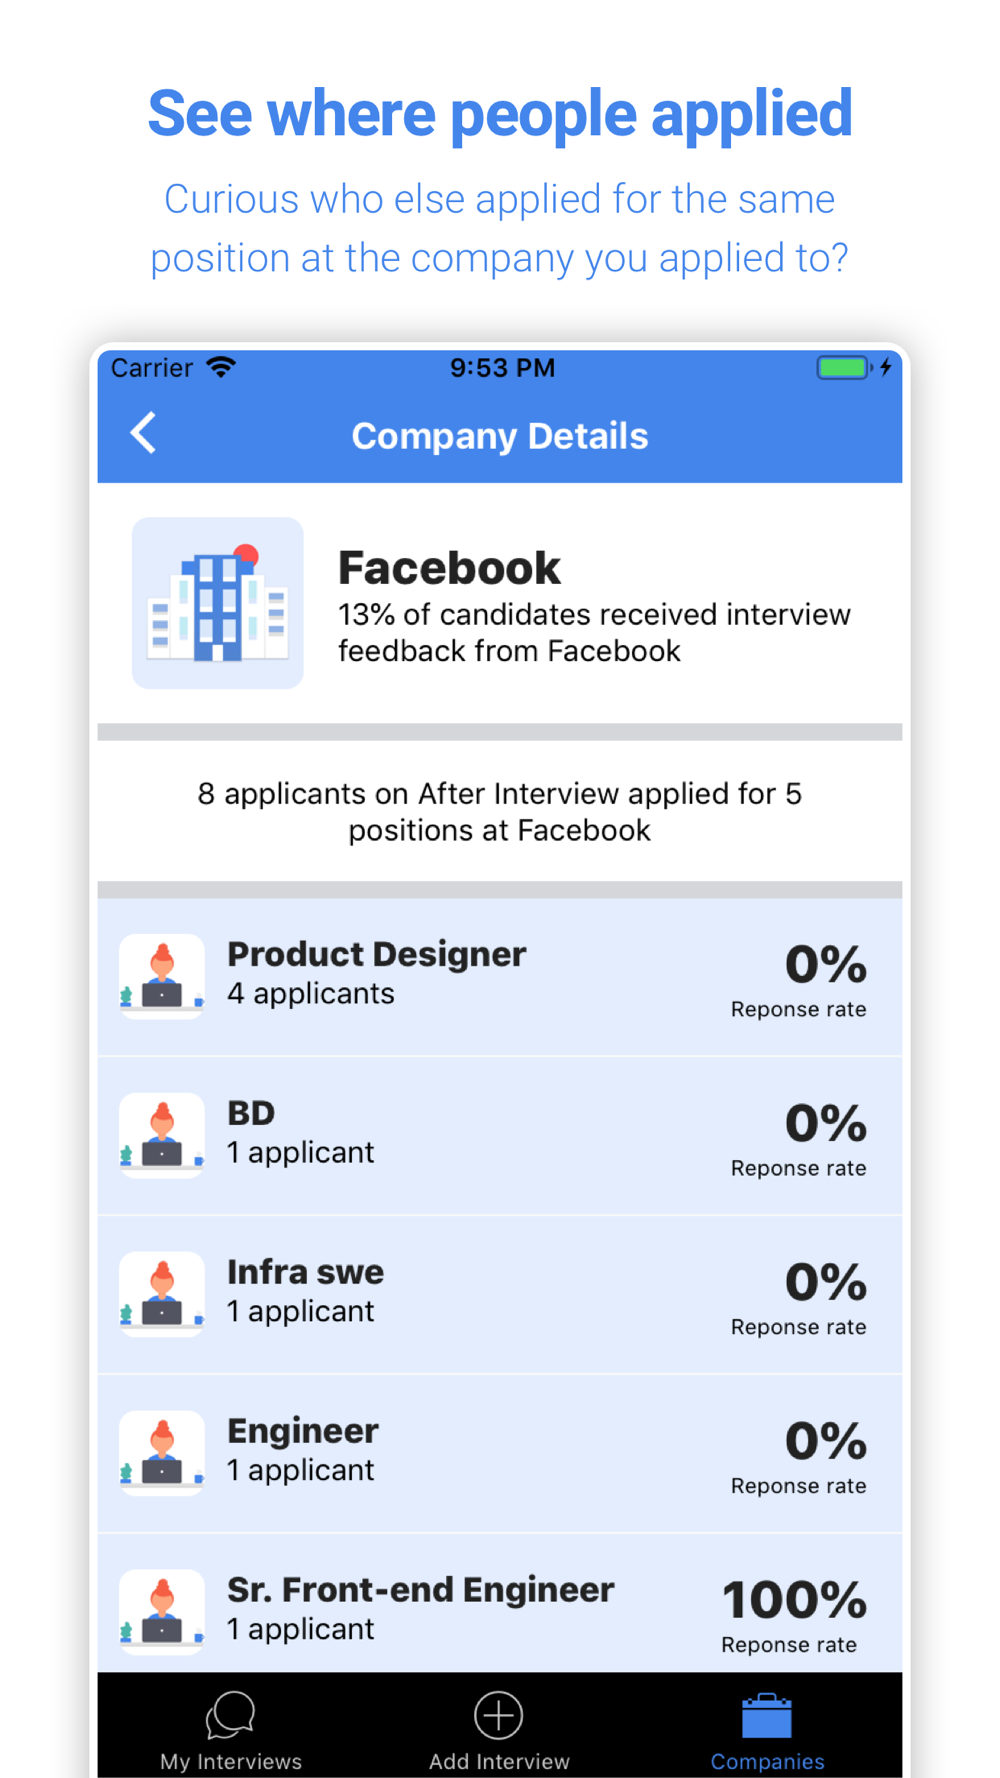Tap the Add Interview plus circle icon
1000x1778 pixels.
(499, 1715)
